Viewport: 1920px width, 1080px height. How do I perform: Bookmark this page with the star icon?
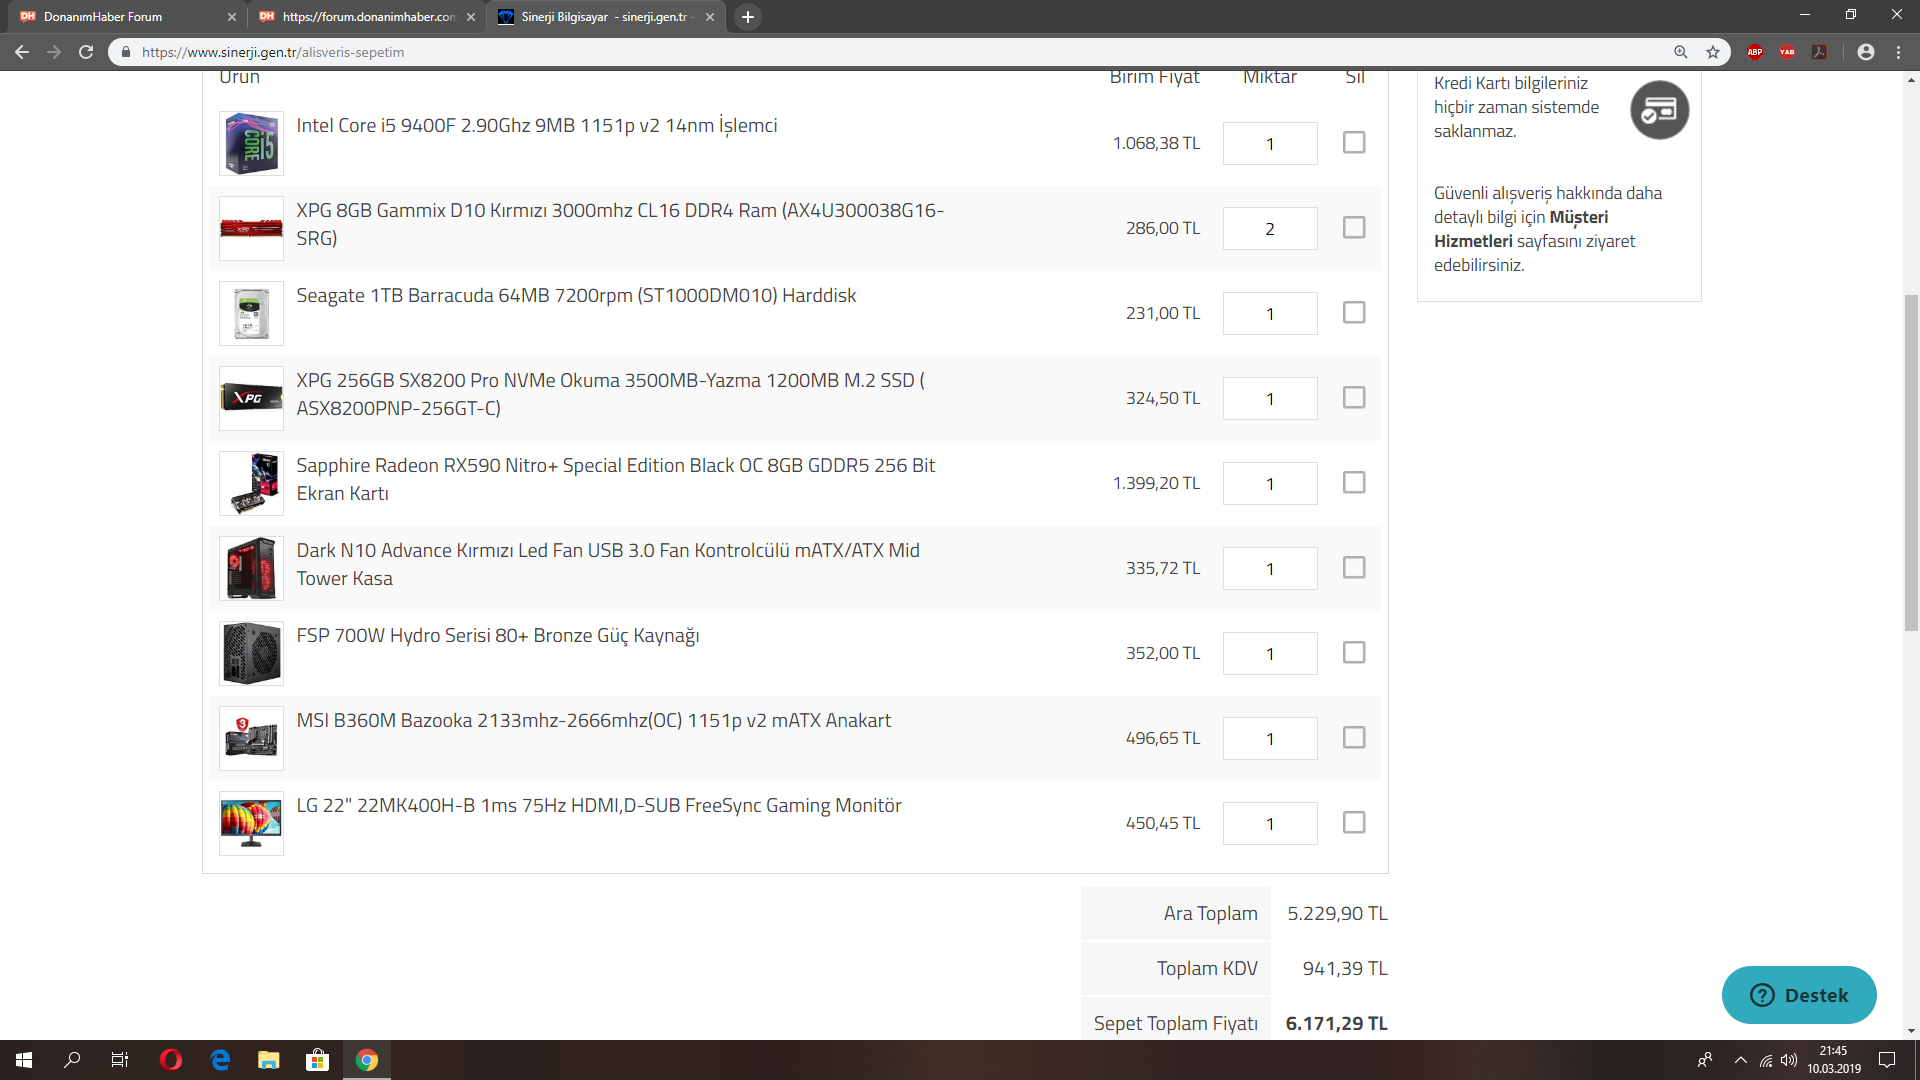tap(1713, 52)
